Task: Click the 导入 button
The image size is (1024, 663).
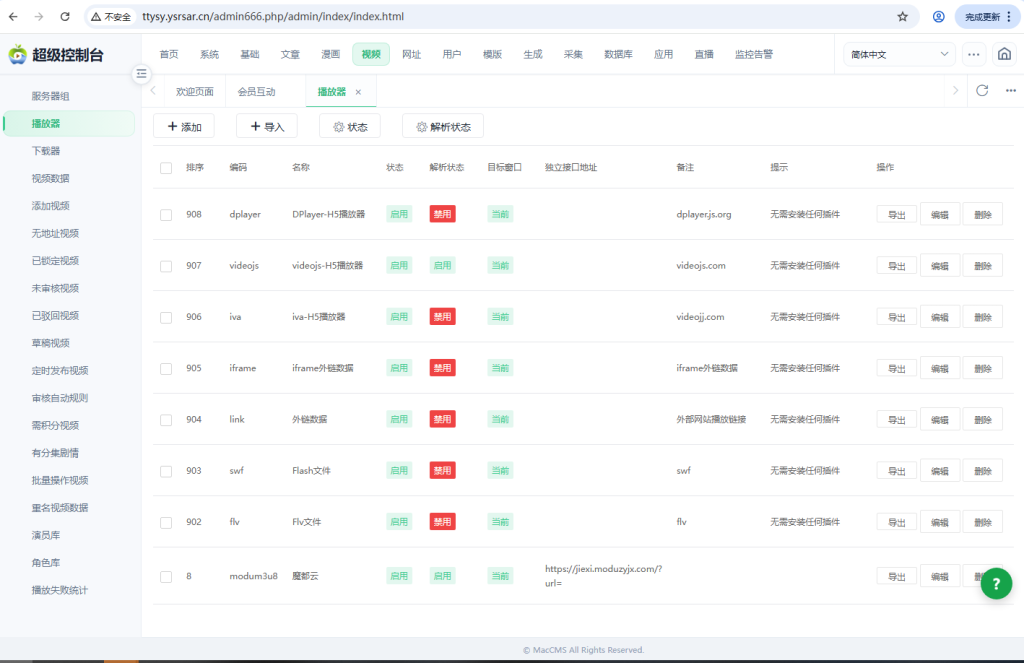Action: [x=267, y=126]
